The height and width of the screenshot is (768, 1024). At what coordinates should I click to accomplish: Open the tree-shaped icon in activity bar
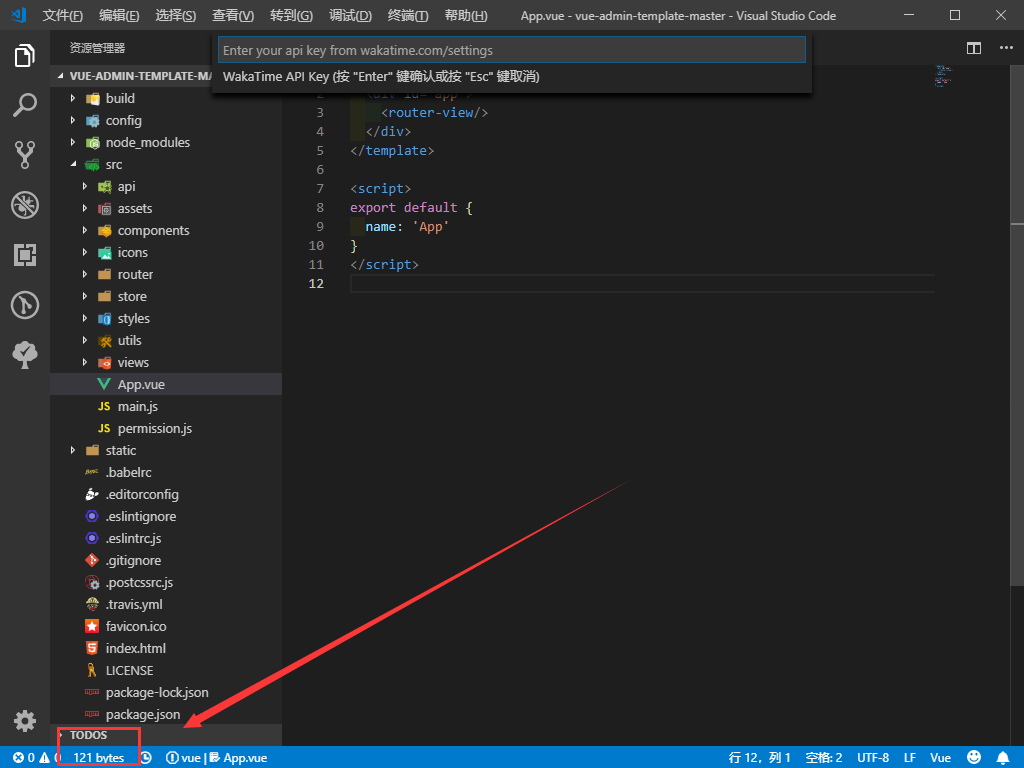(x=25, y=355)
